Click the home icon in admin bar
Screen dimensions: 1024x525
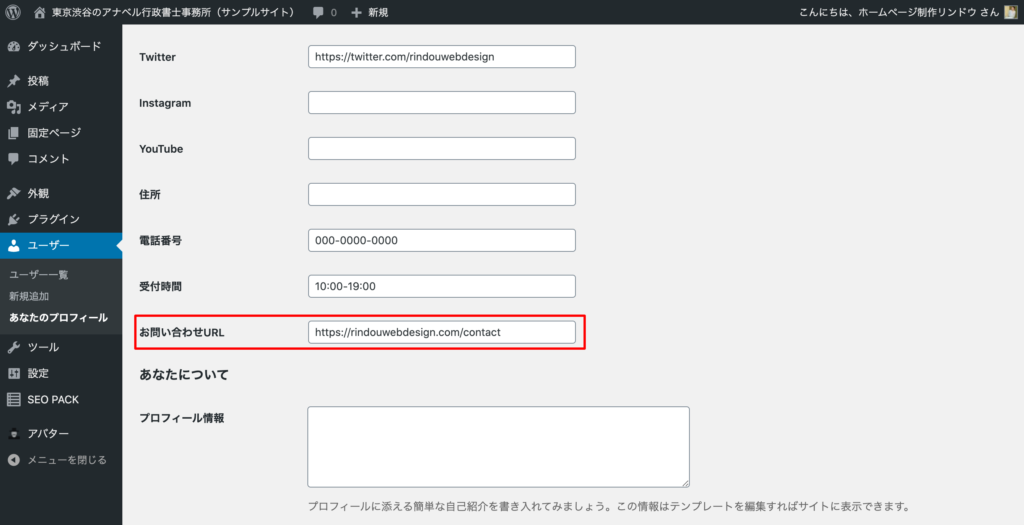[x=40, y=12]
